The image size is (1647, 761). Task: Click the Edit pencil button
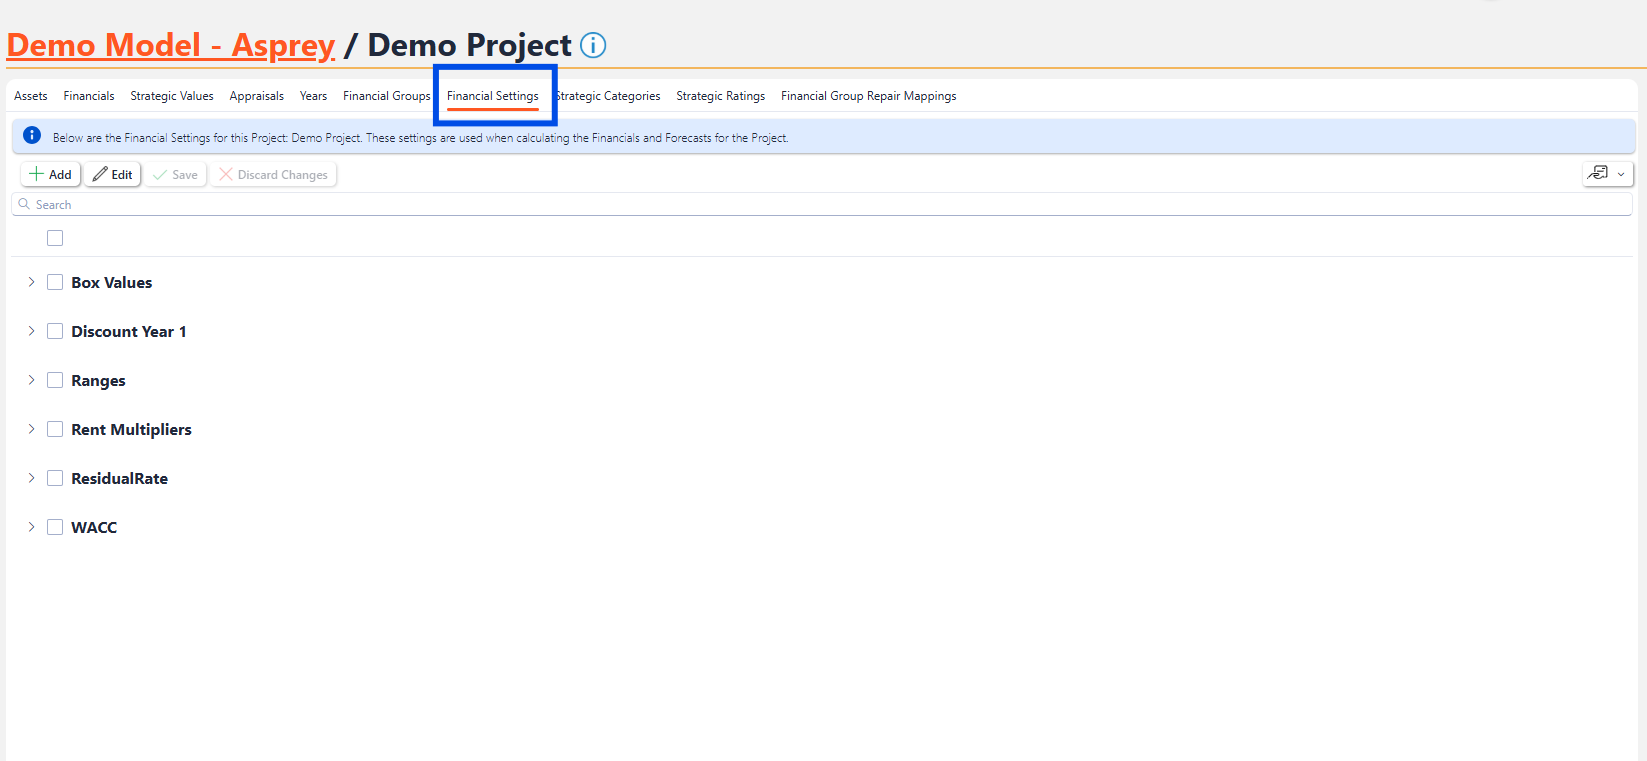113,175
